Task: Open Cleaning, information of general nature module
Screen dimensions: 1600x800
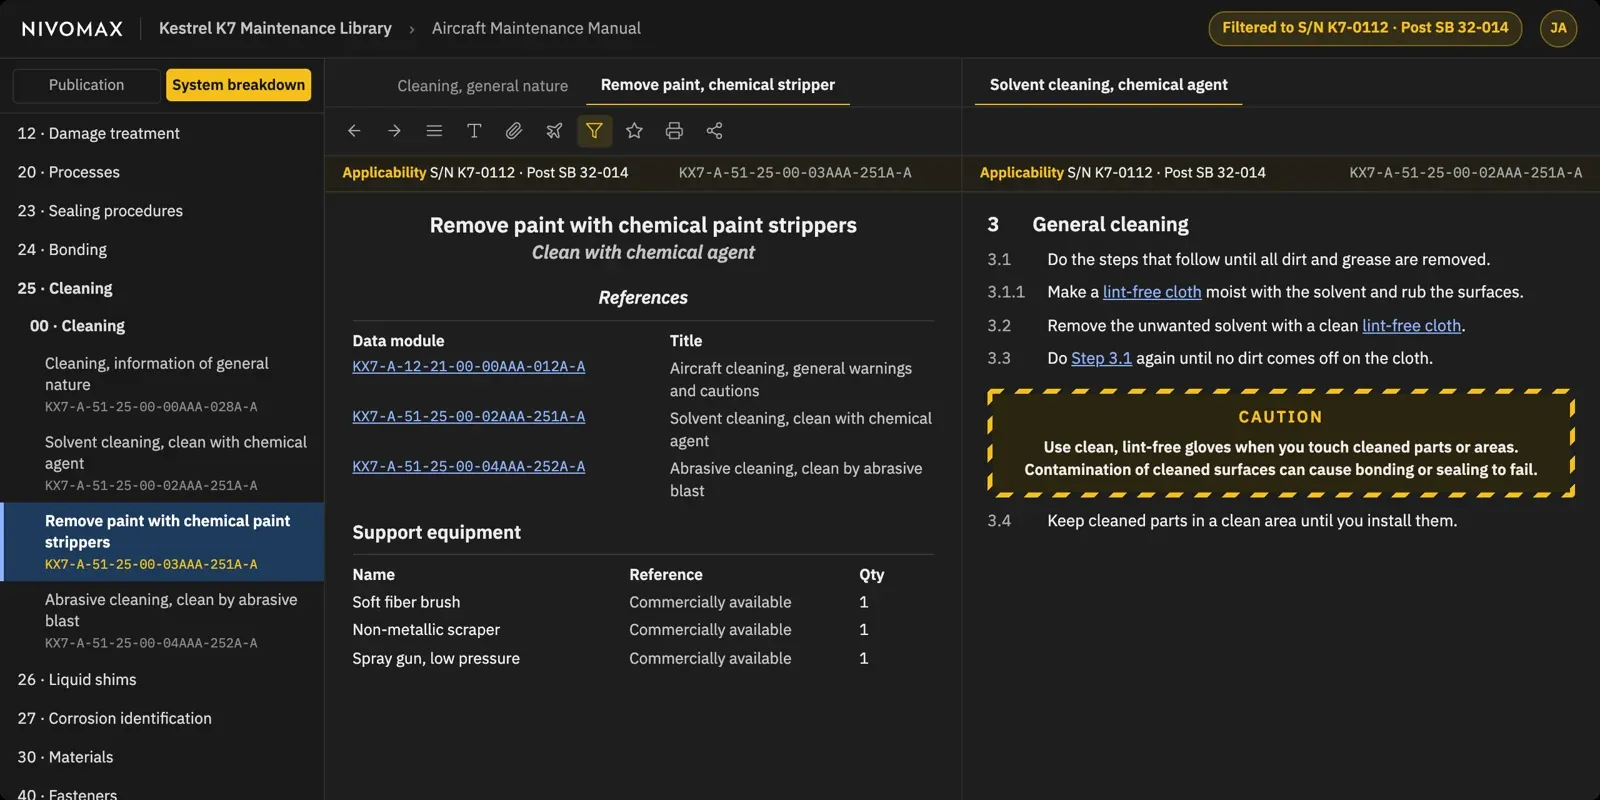Action: click(162, 384)
